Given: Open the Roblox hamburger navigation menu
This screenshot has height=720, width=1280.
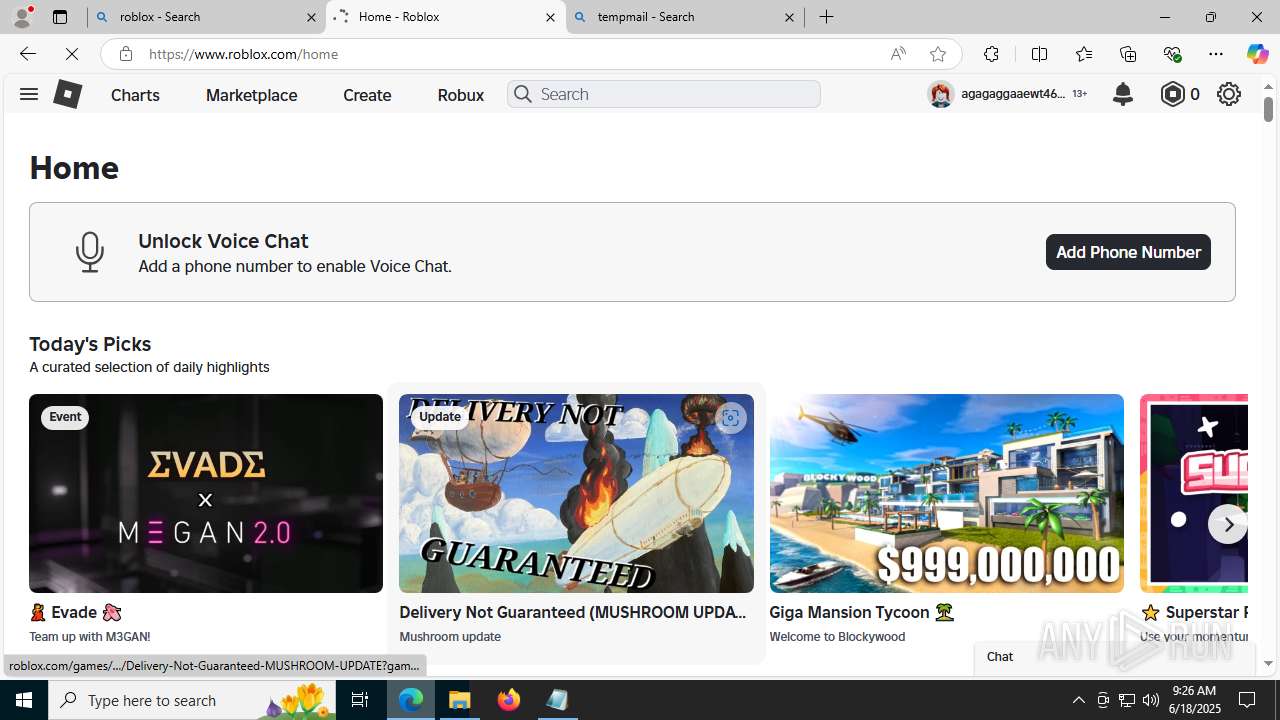Looking at the screenshot, I should [x=28, y=94].
